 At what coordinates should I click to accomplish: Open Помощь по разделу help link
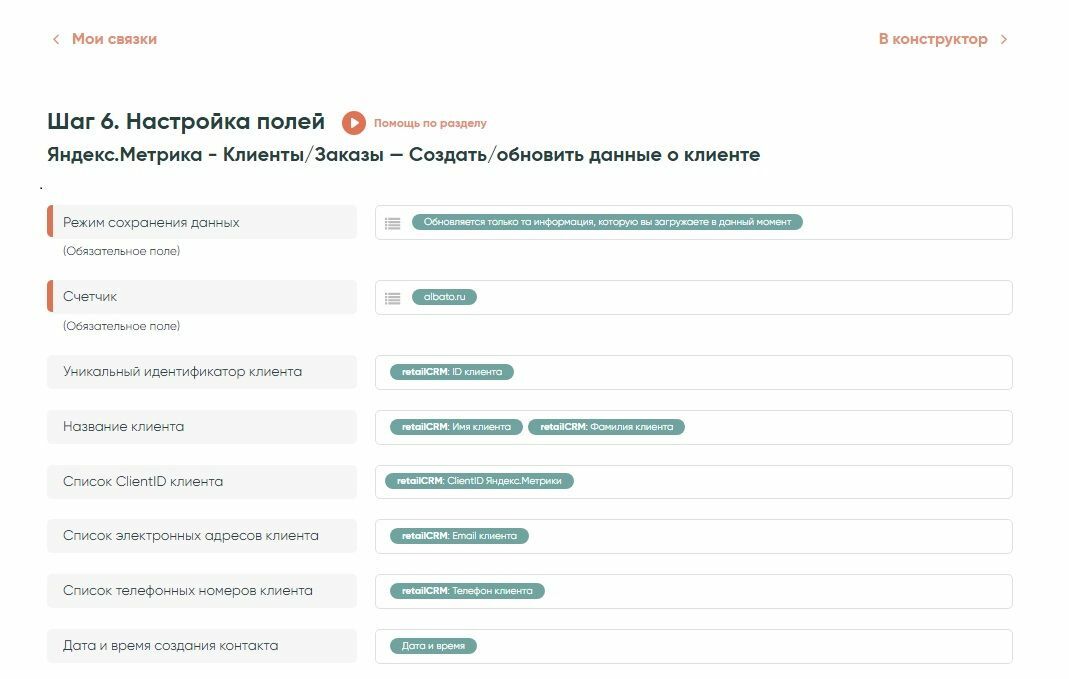coord(430,123)
